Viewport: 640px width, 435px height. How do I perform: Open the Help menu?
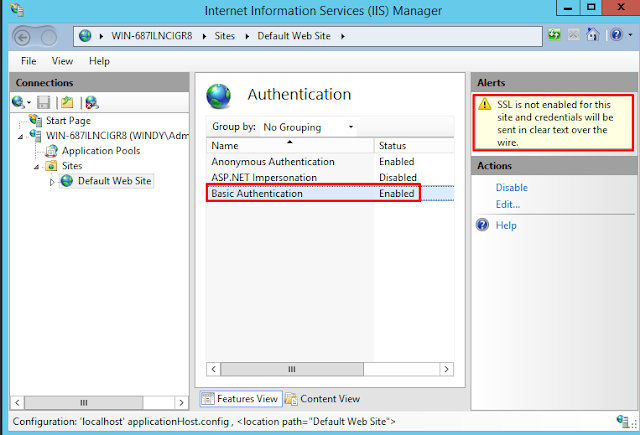point(99,61)
